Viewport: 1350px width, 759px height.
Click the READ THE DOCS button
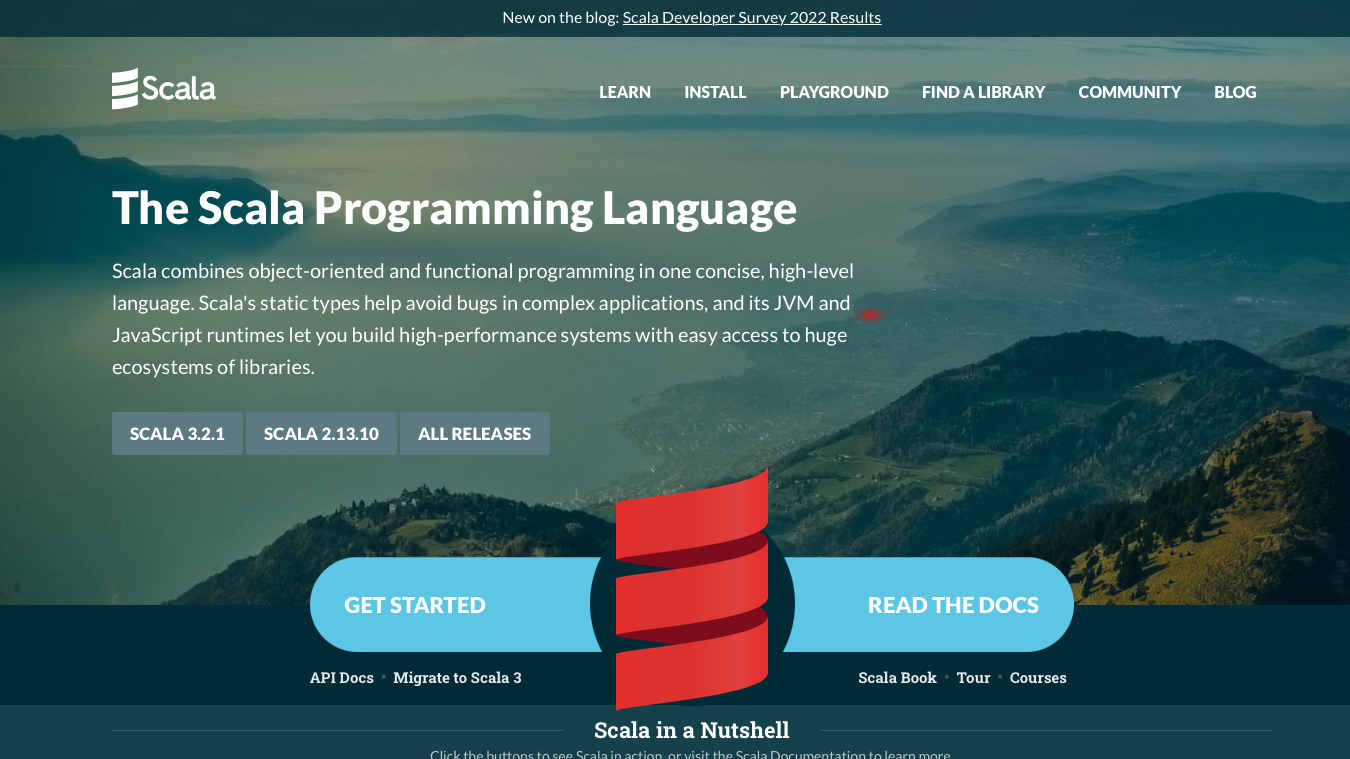[x=929, y=605]
